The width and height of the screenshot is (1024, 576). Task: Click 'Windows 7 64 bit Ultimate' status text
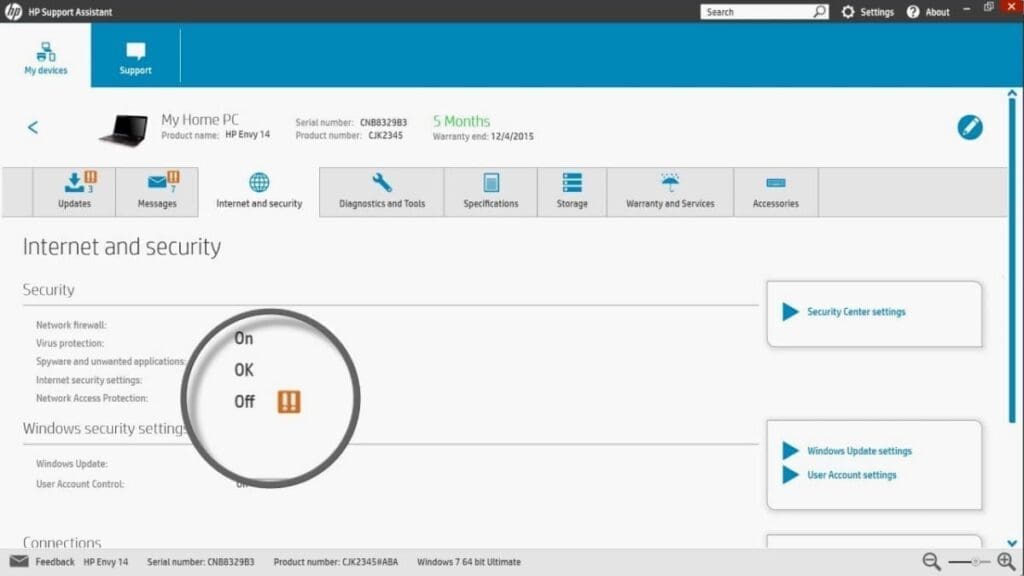click(469, 562)
